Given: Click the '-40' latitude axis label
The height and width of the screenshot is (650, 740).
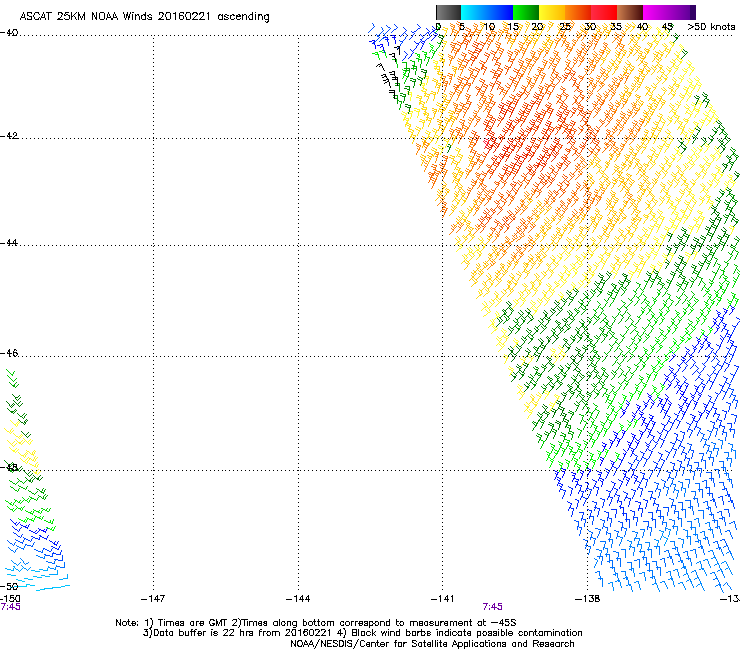Looking at the screenshot, I should tap(9, 33).
